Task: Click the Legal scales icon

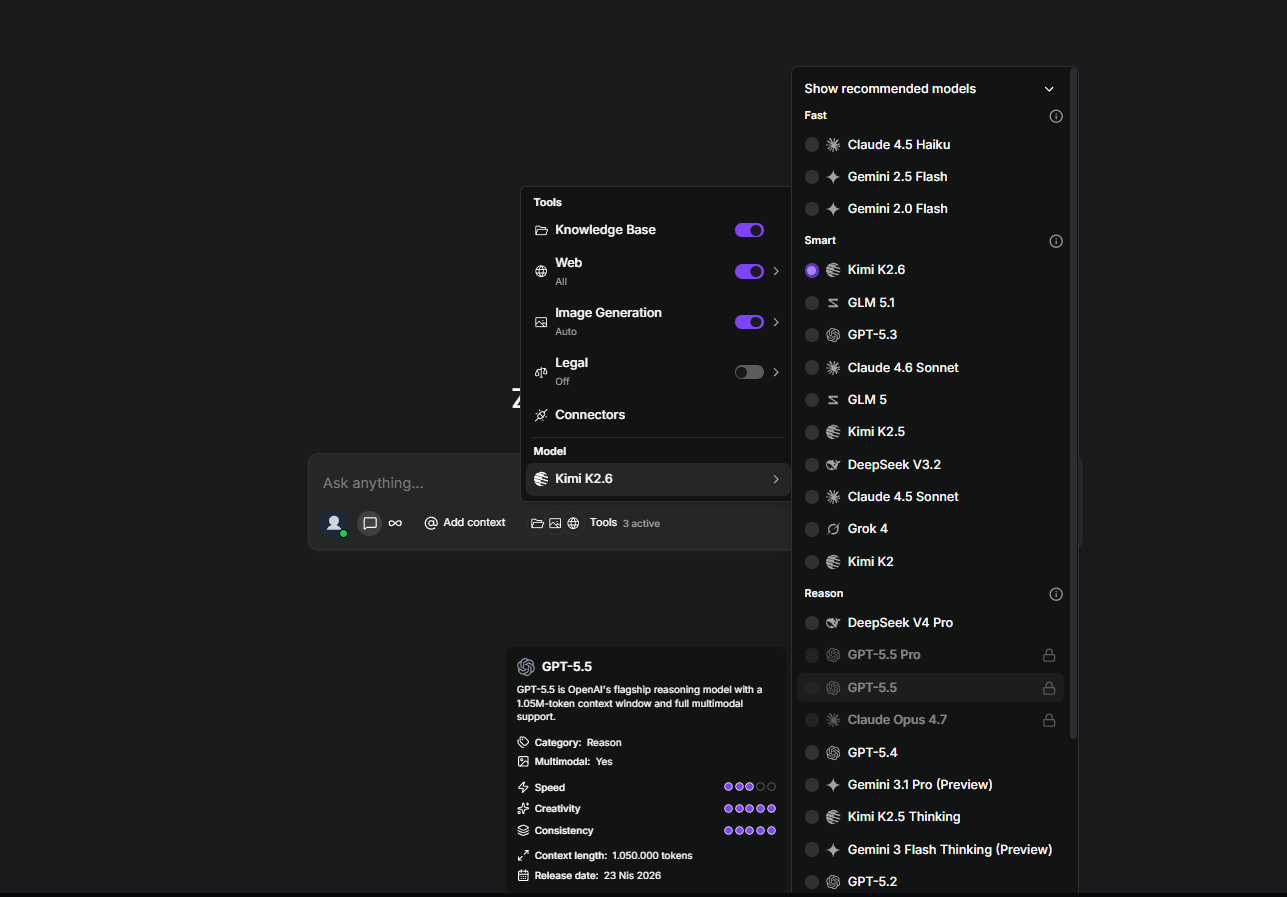Action: (541, 372)
